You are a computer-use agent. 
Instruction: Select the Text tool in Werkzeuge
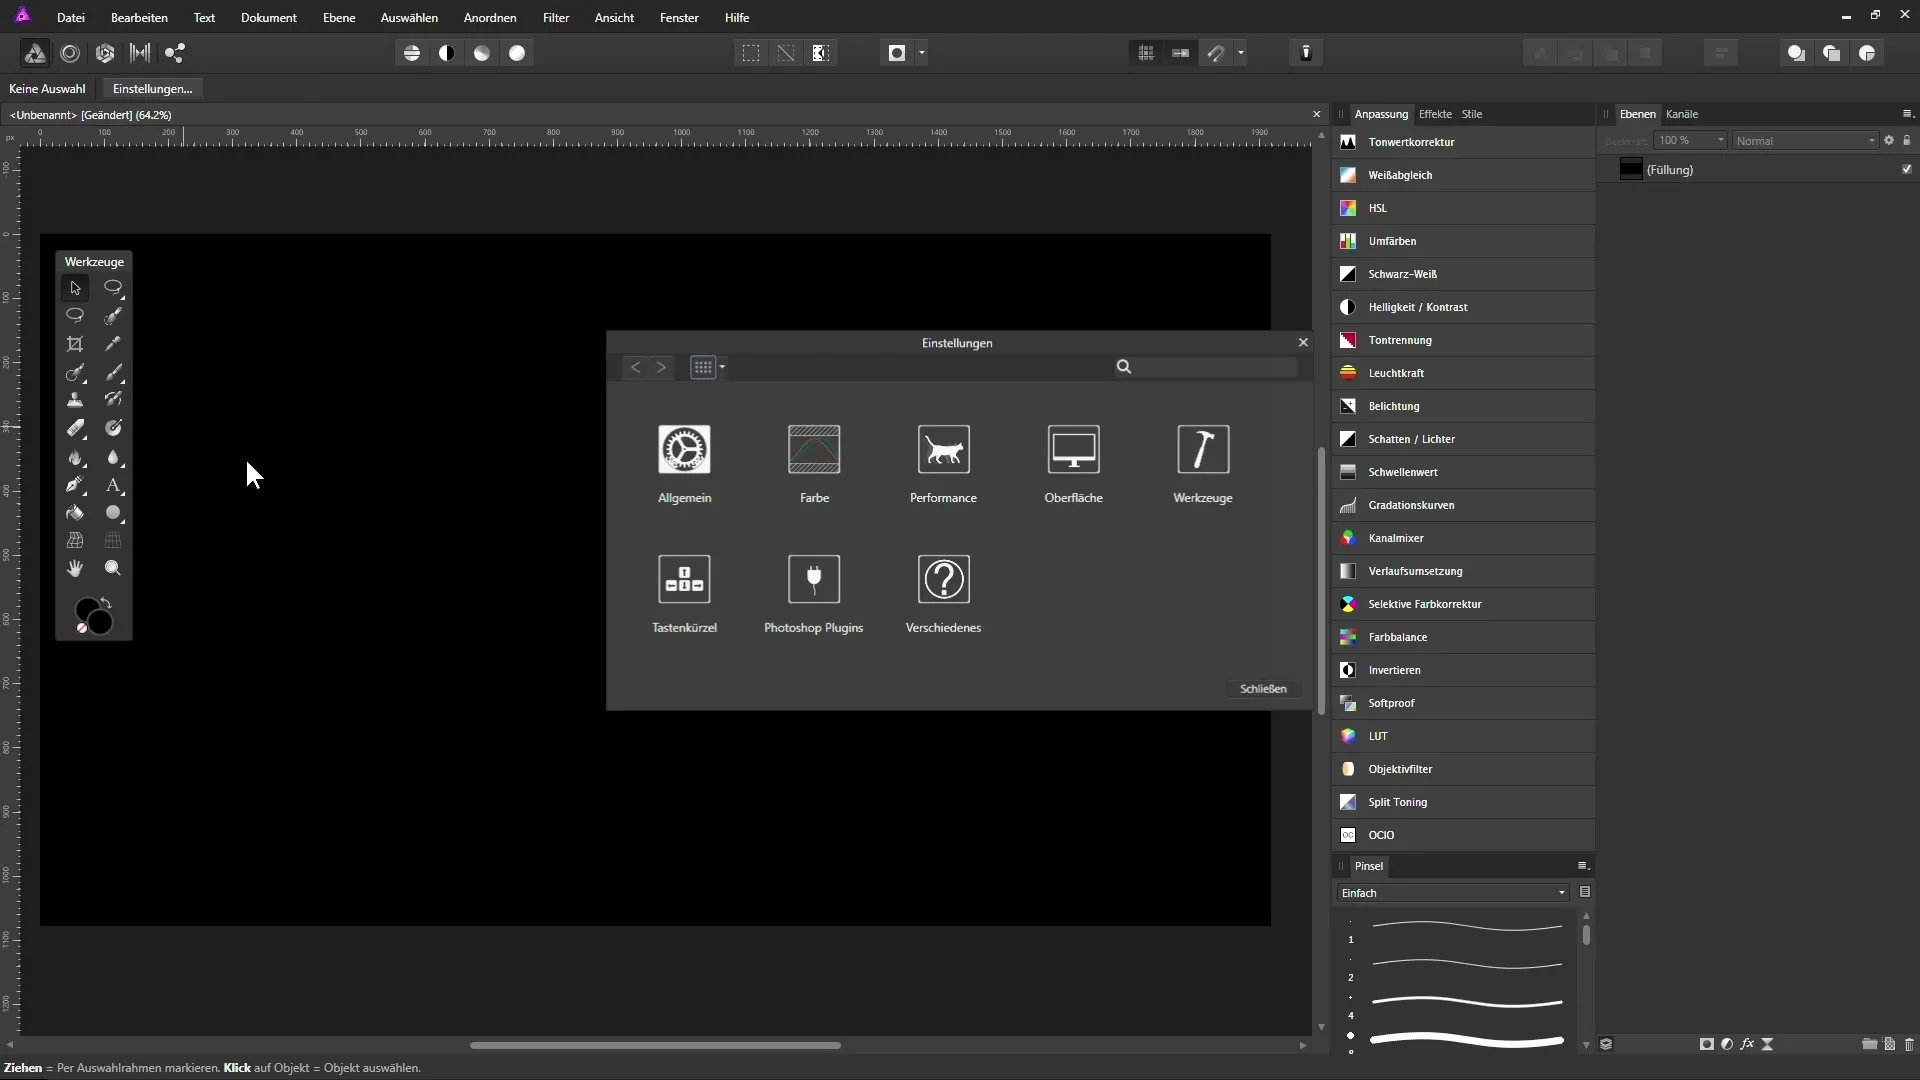(x=113, y=486)
